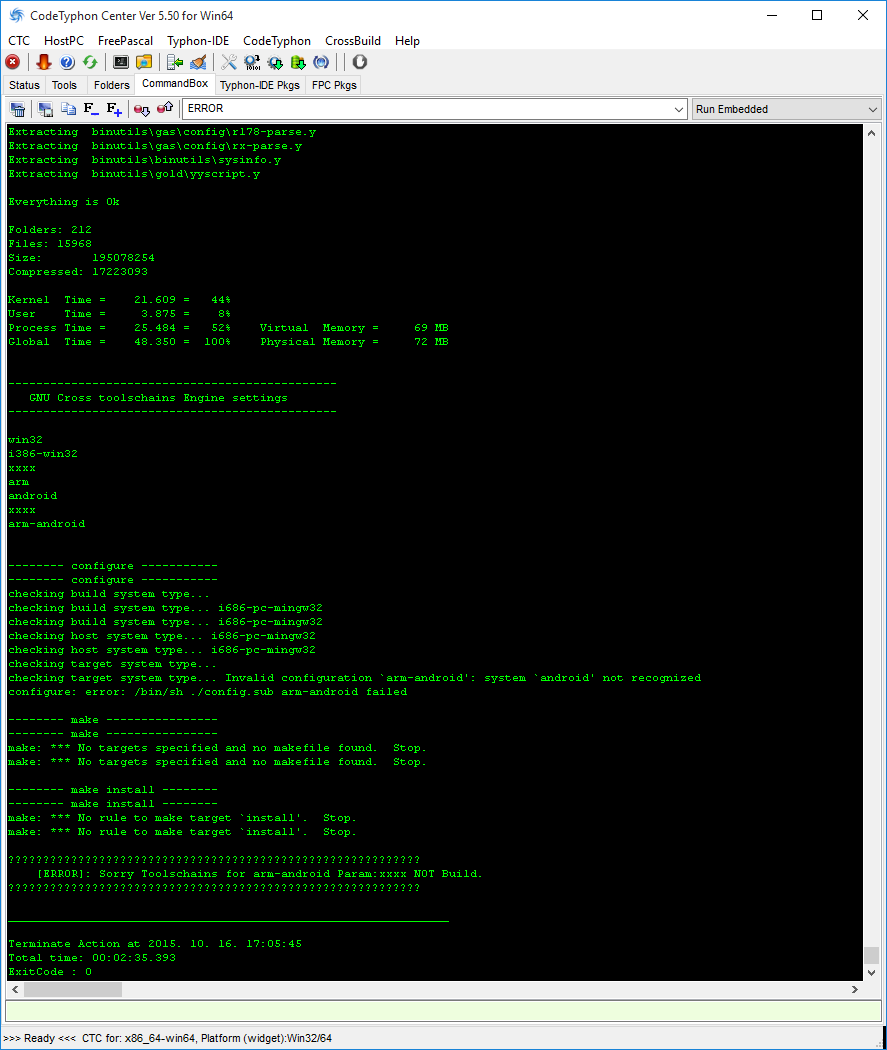This screenshot has height=1050, width=887.
Task: Click the 'Total time: 00:02:35.393' line
Action: click(92, 958)
